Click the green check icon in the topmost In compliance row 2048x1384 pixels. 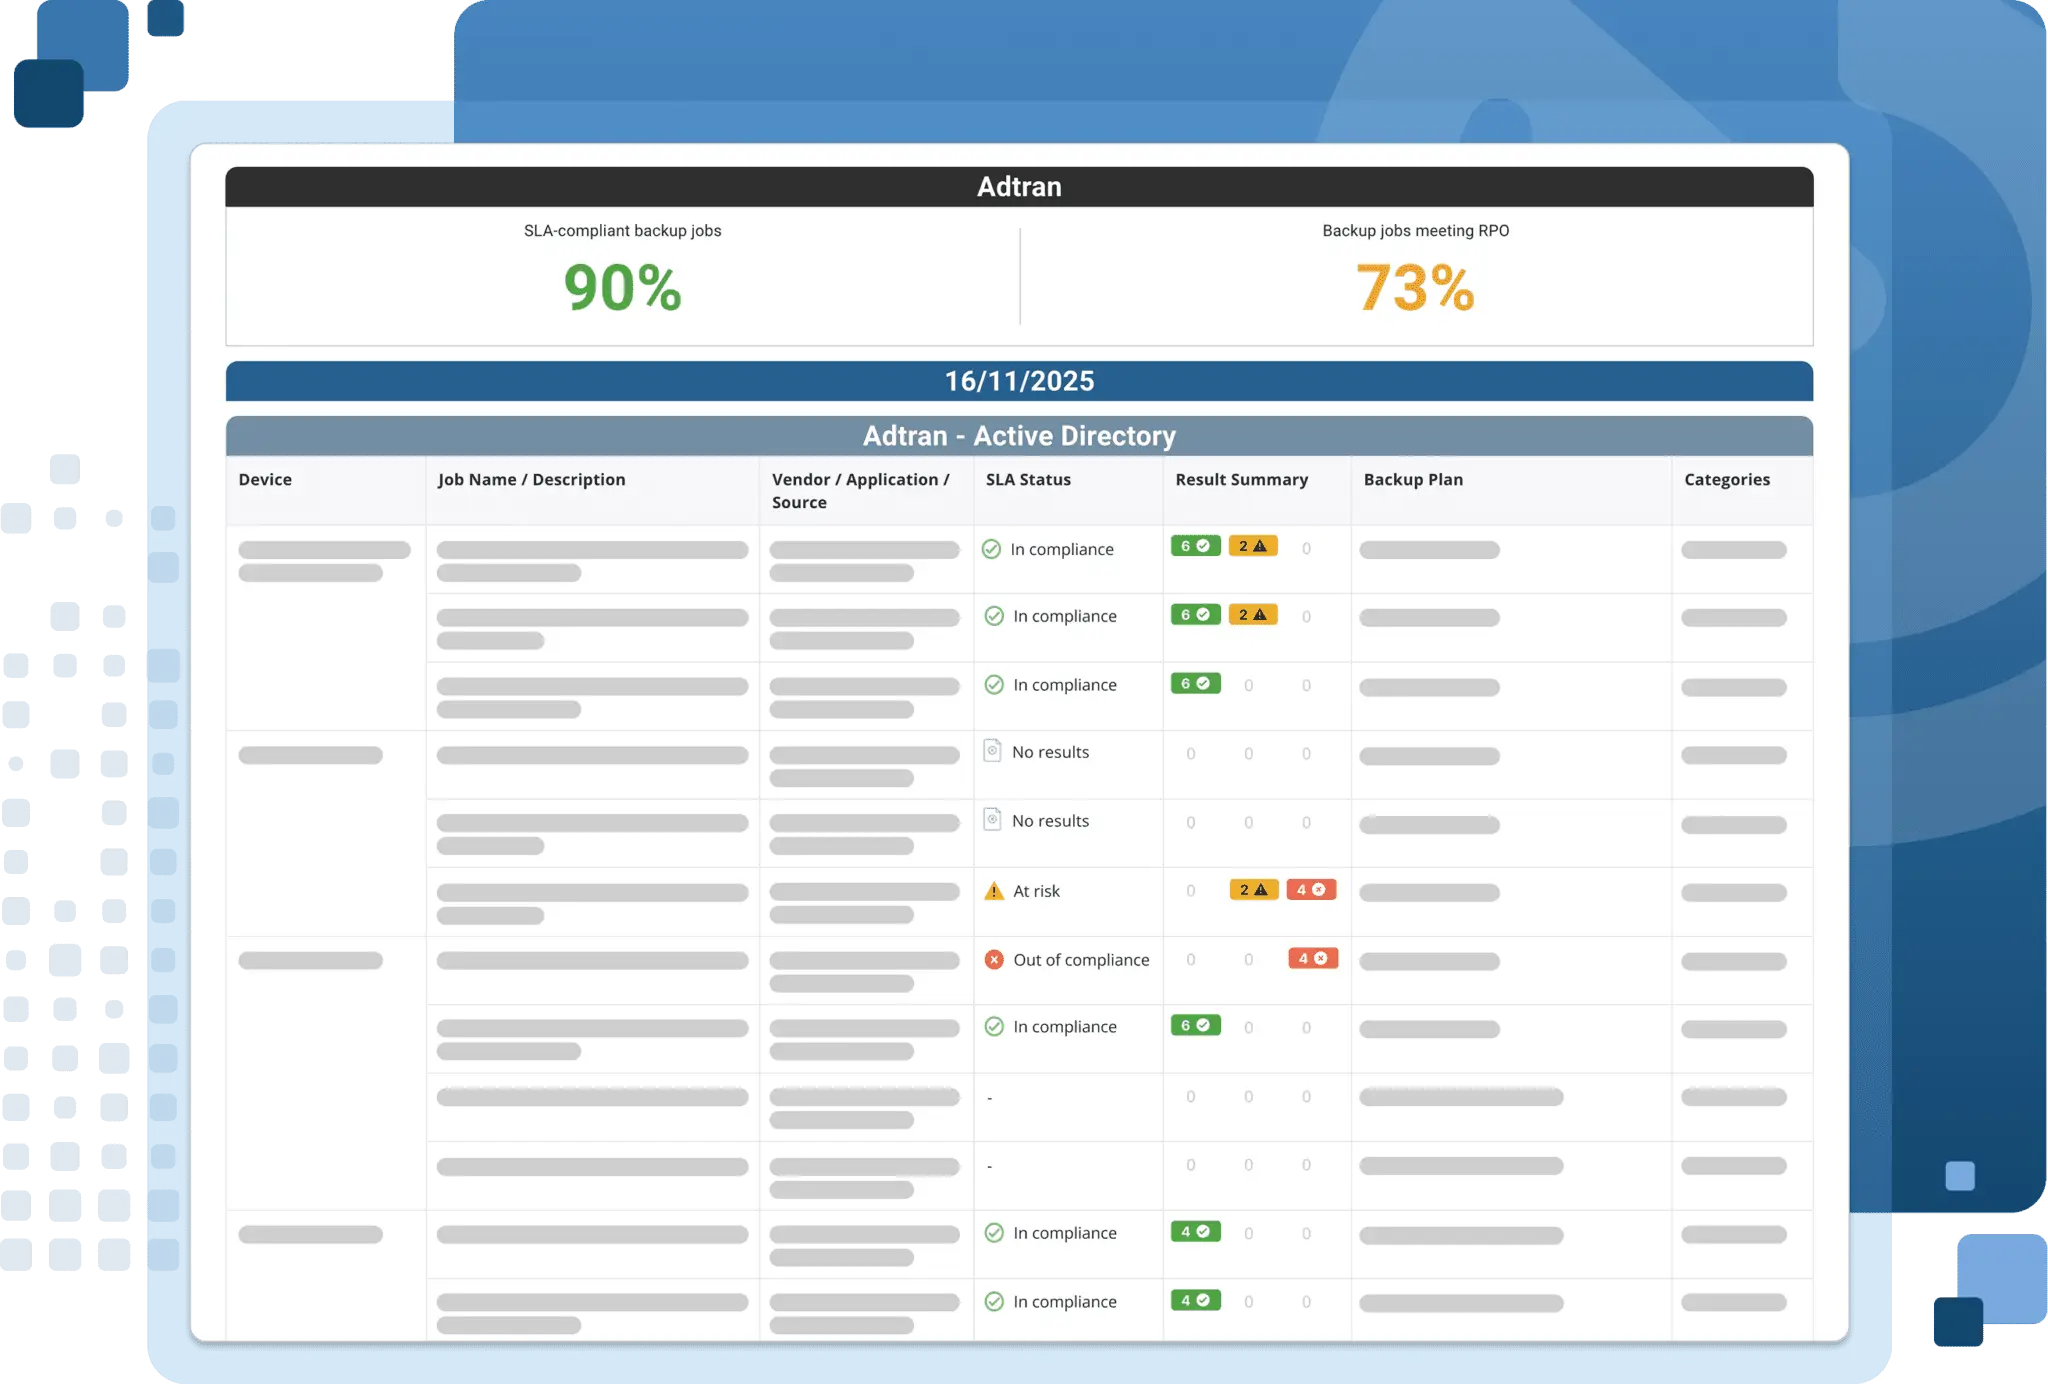click(991, 549)
